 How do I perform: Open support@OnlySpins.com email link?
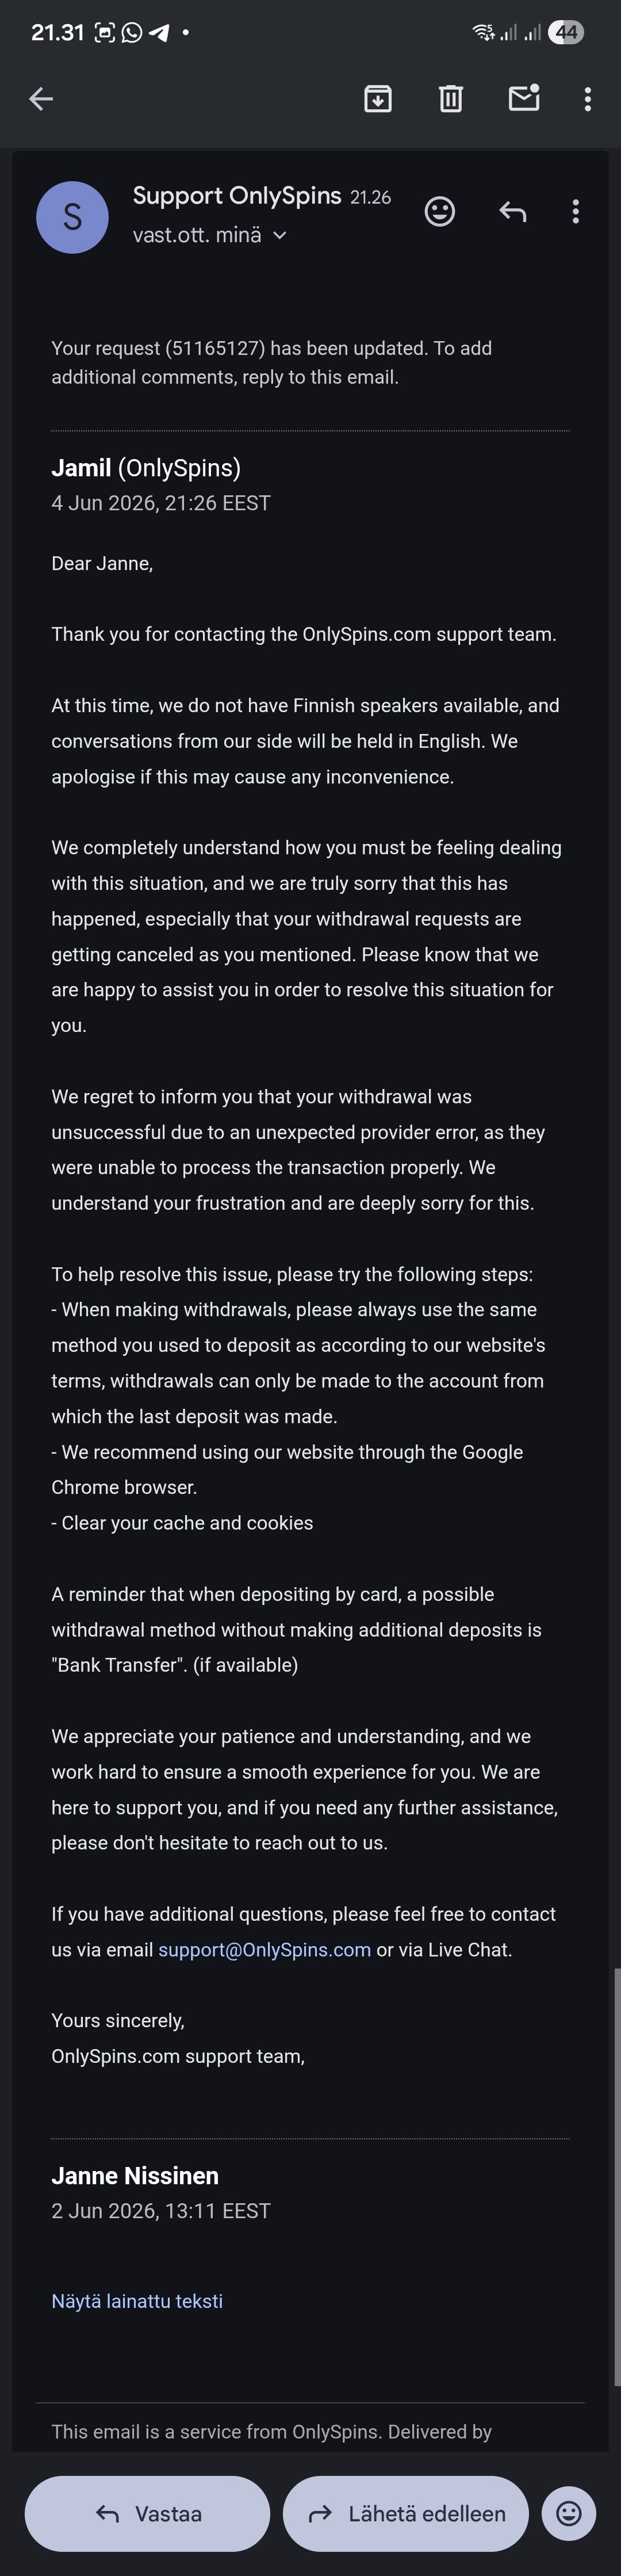pos(264,1949)
